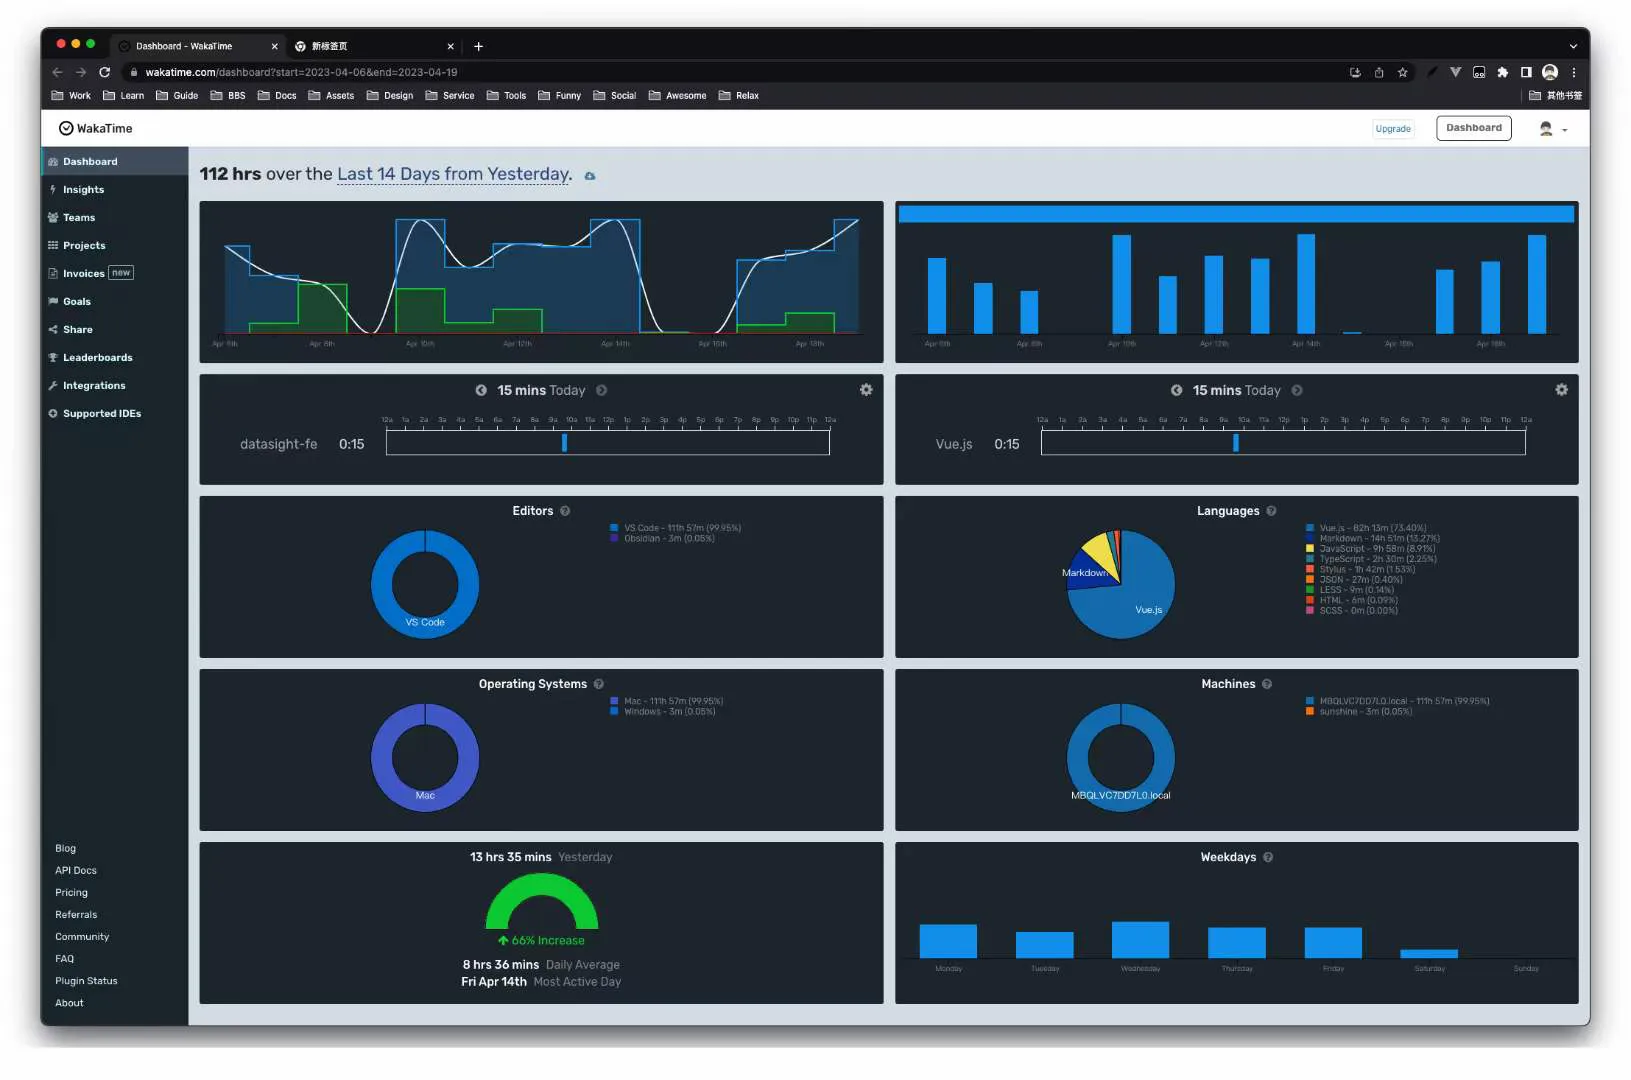Reload the page using the refresh icon

[104, 72]
